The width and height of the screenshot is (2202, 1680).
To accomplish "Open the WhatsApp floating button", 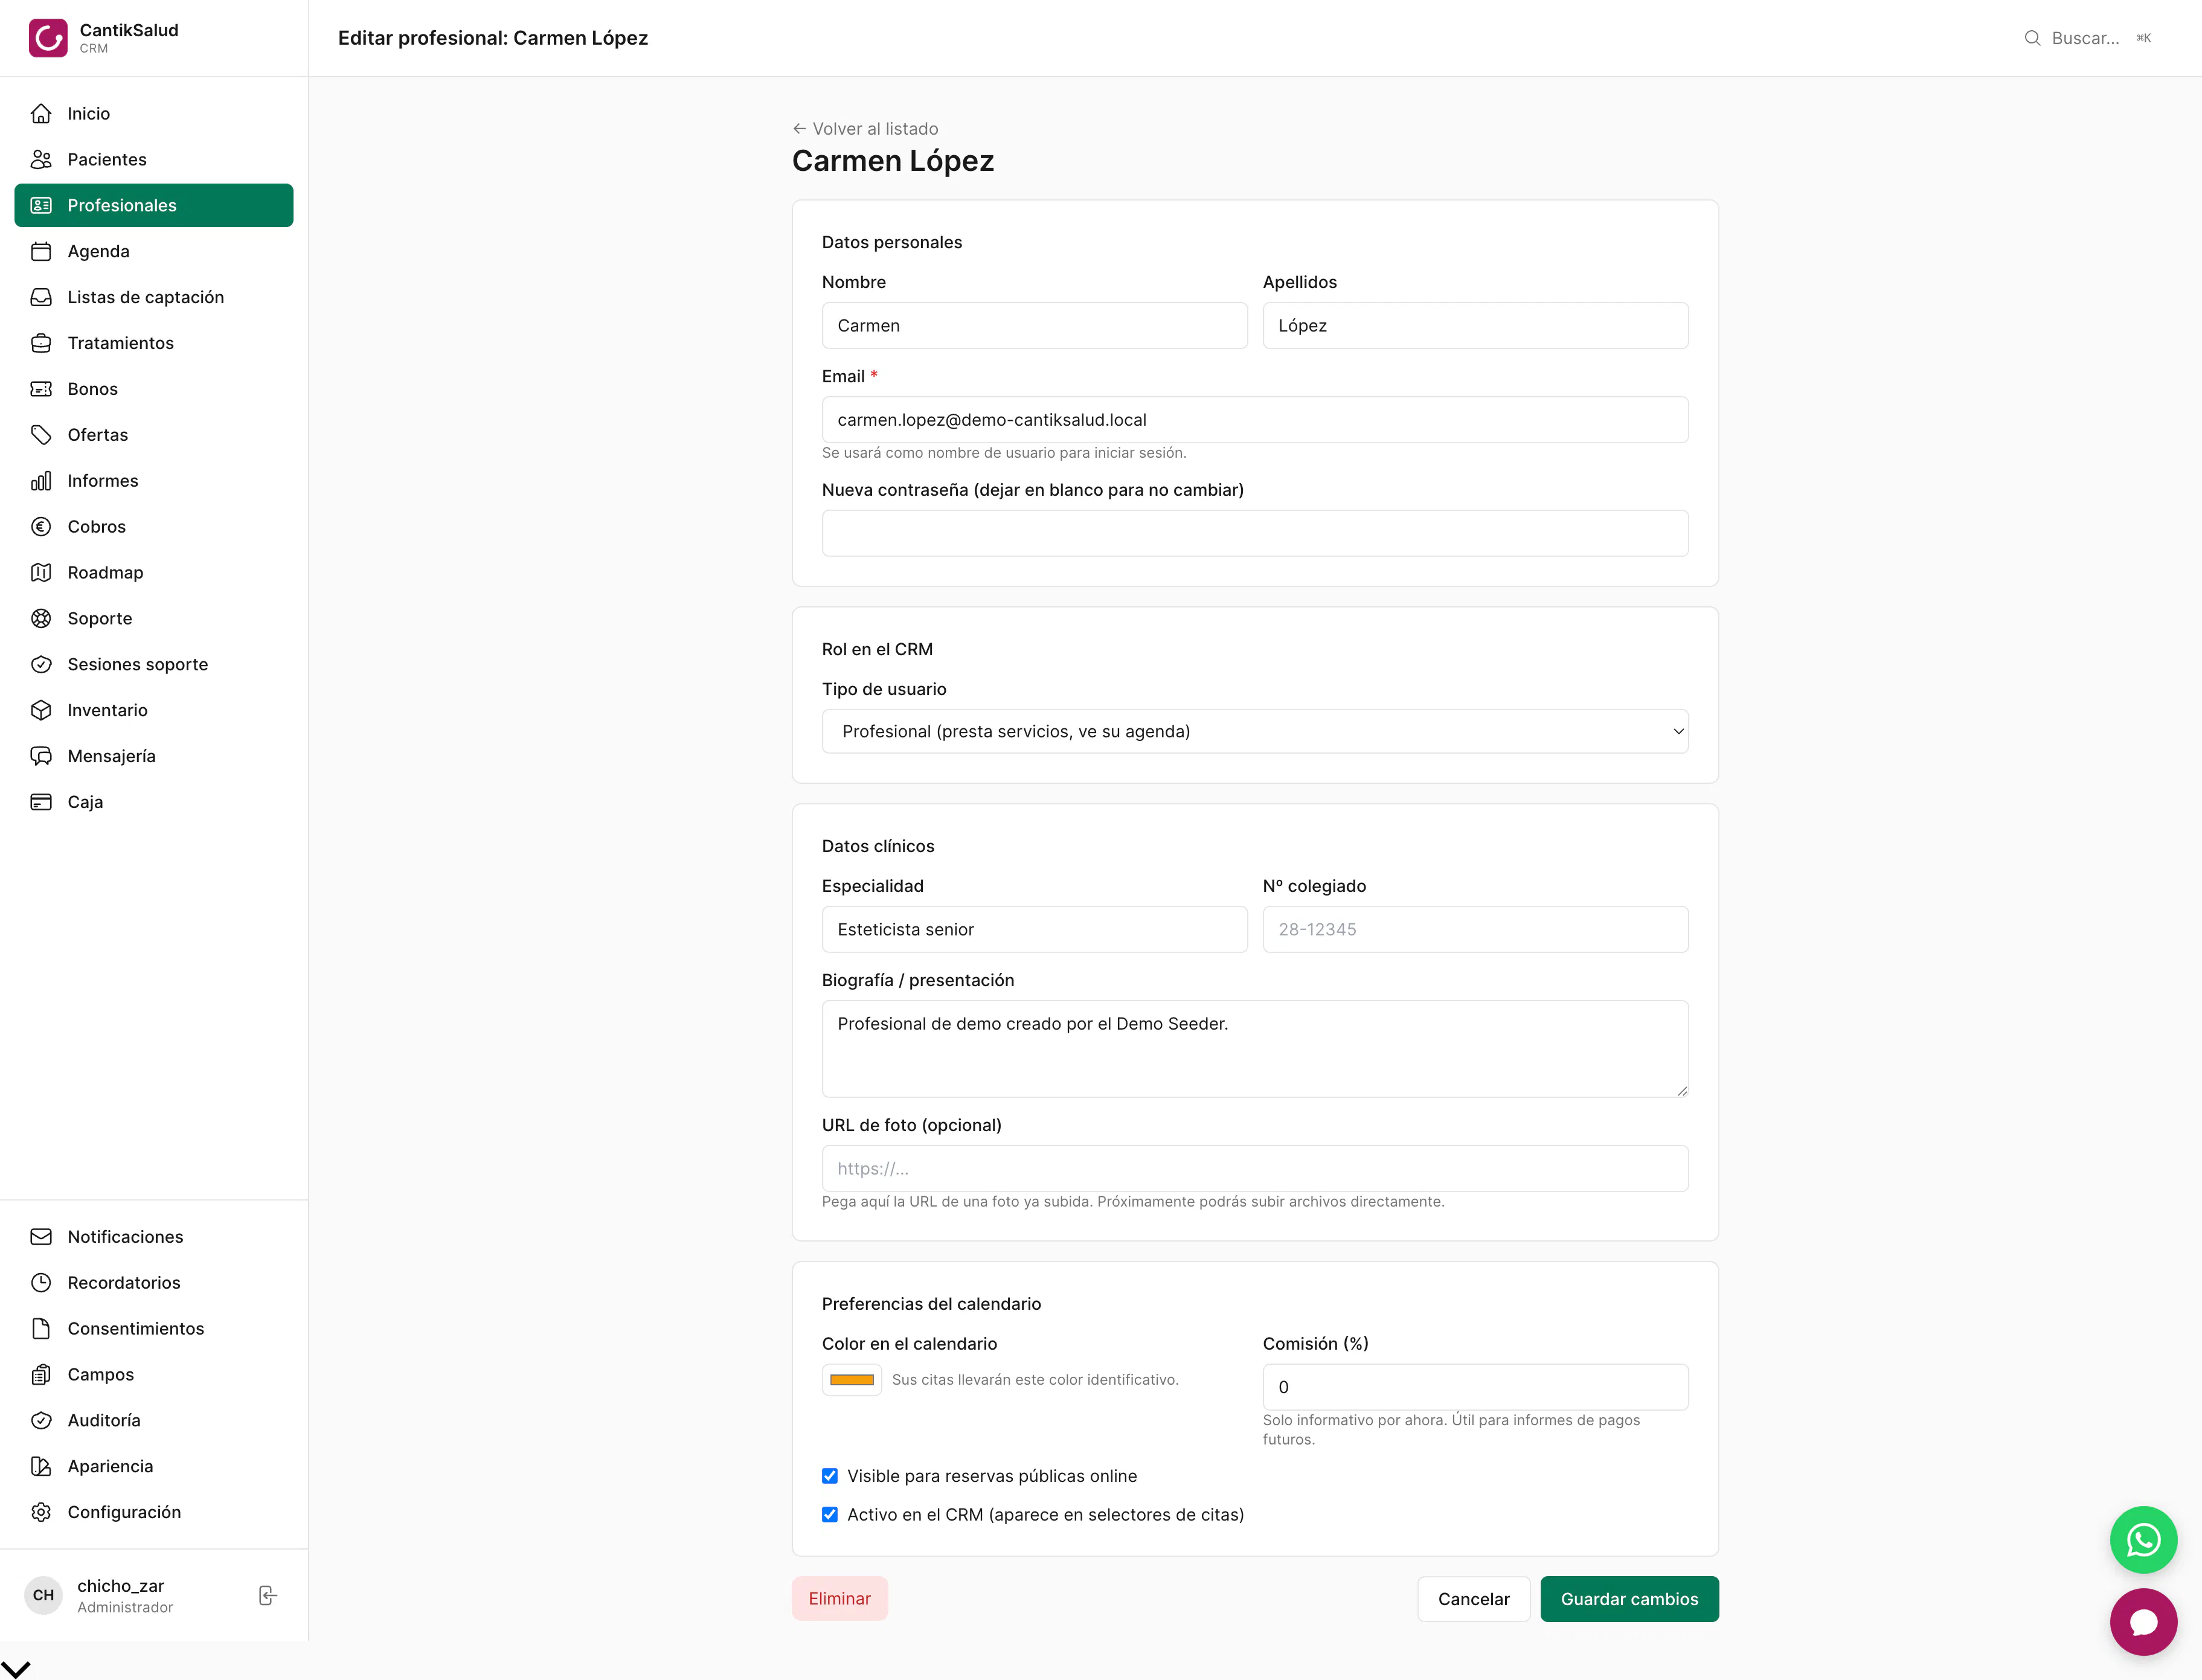I will (x=2143, y=1540).
